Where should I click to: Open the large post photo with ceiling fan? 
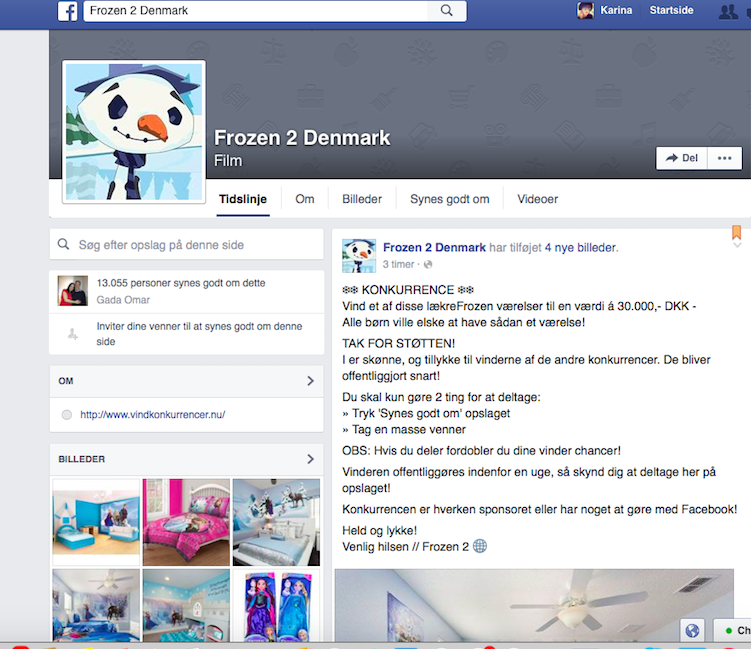click(x=534, y=605)
